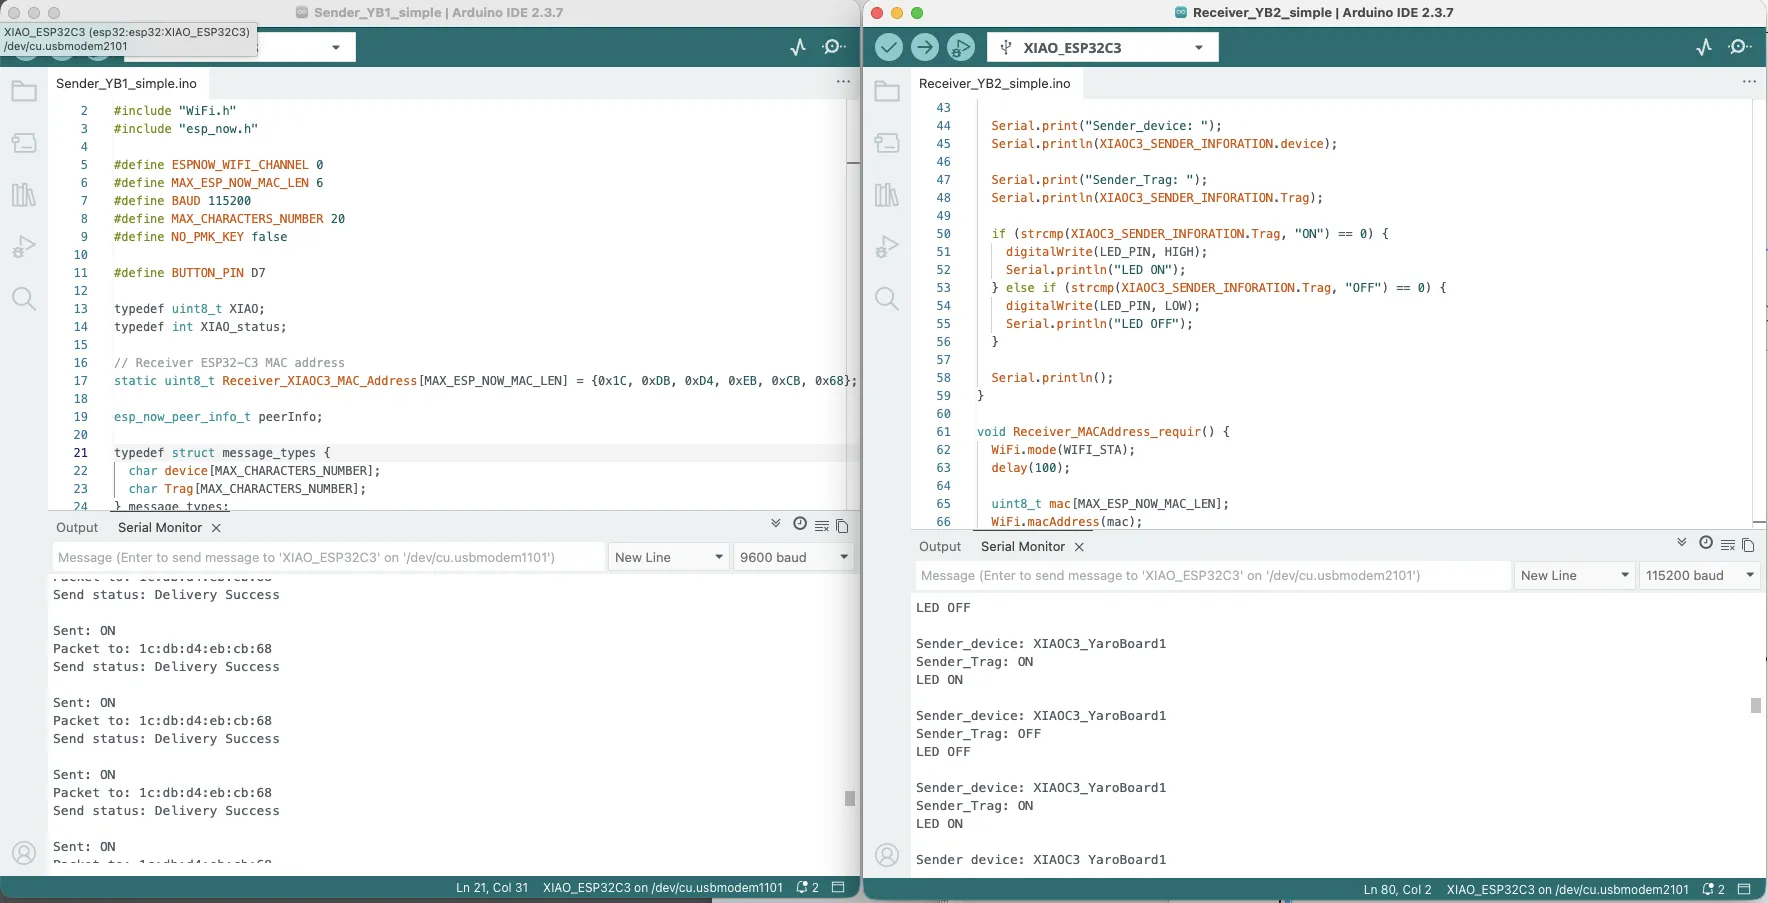Open Search panel in Receiver sidebar
Image resolution: width=1768 pixels, height=903 pixels.
[x=887, y=298]
